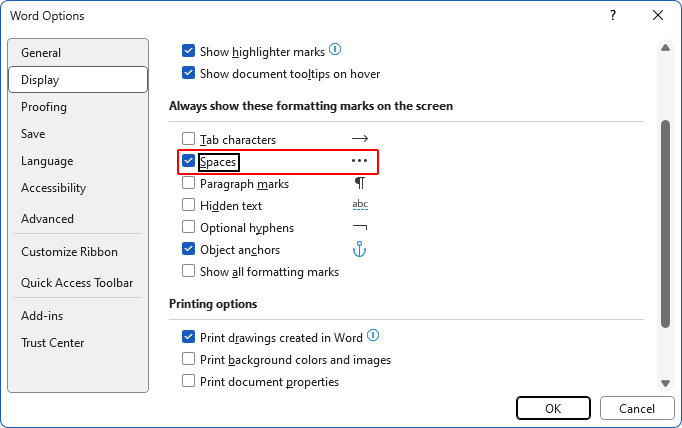Check Print background colors and images
The image size is (682, 428).
pos(188,359)
